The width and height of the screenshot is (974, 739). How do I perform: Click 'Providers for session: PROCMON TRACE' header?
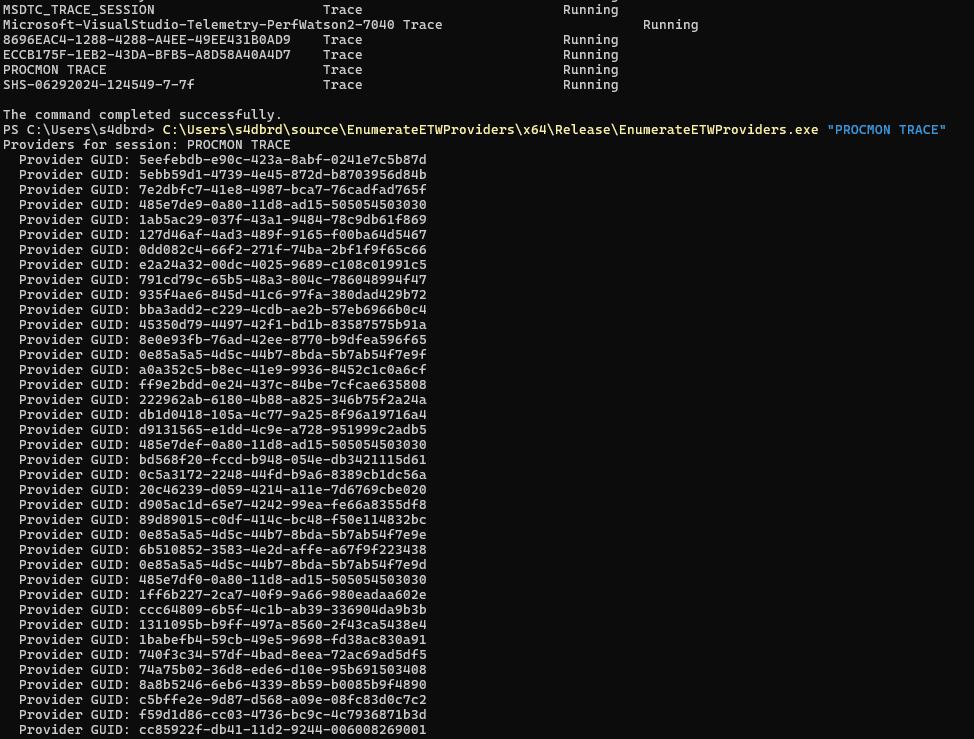147,145
